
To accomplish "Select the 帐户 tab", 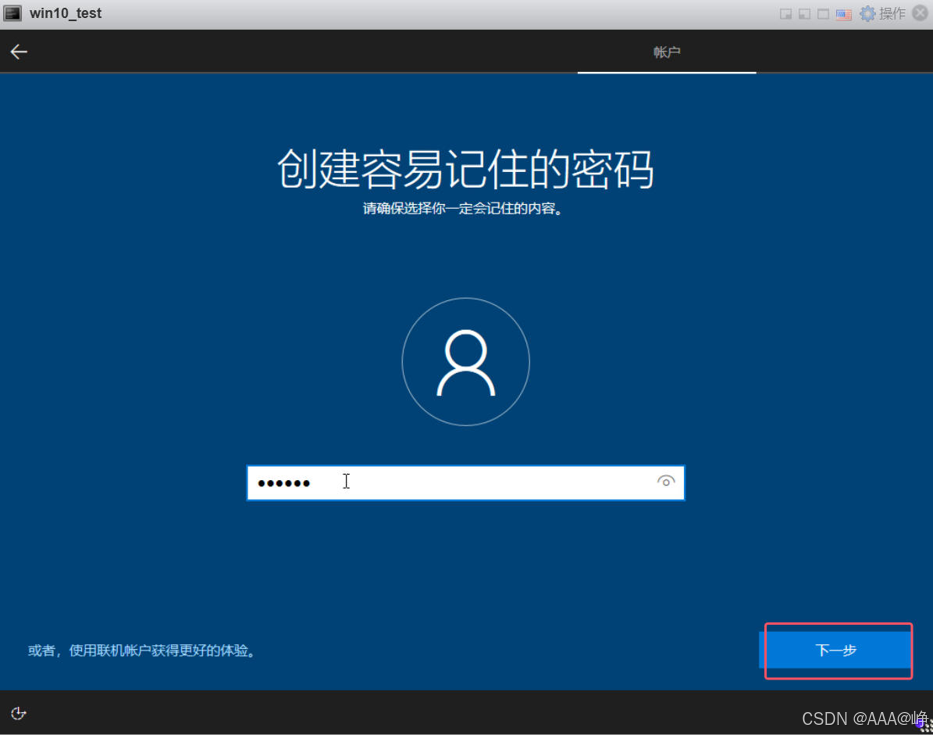I will [666, 52].
